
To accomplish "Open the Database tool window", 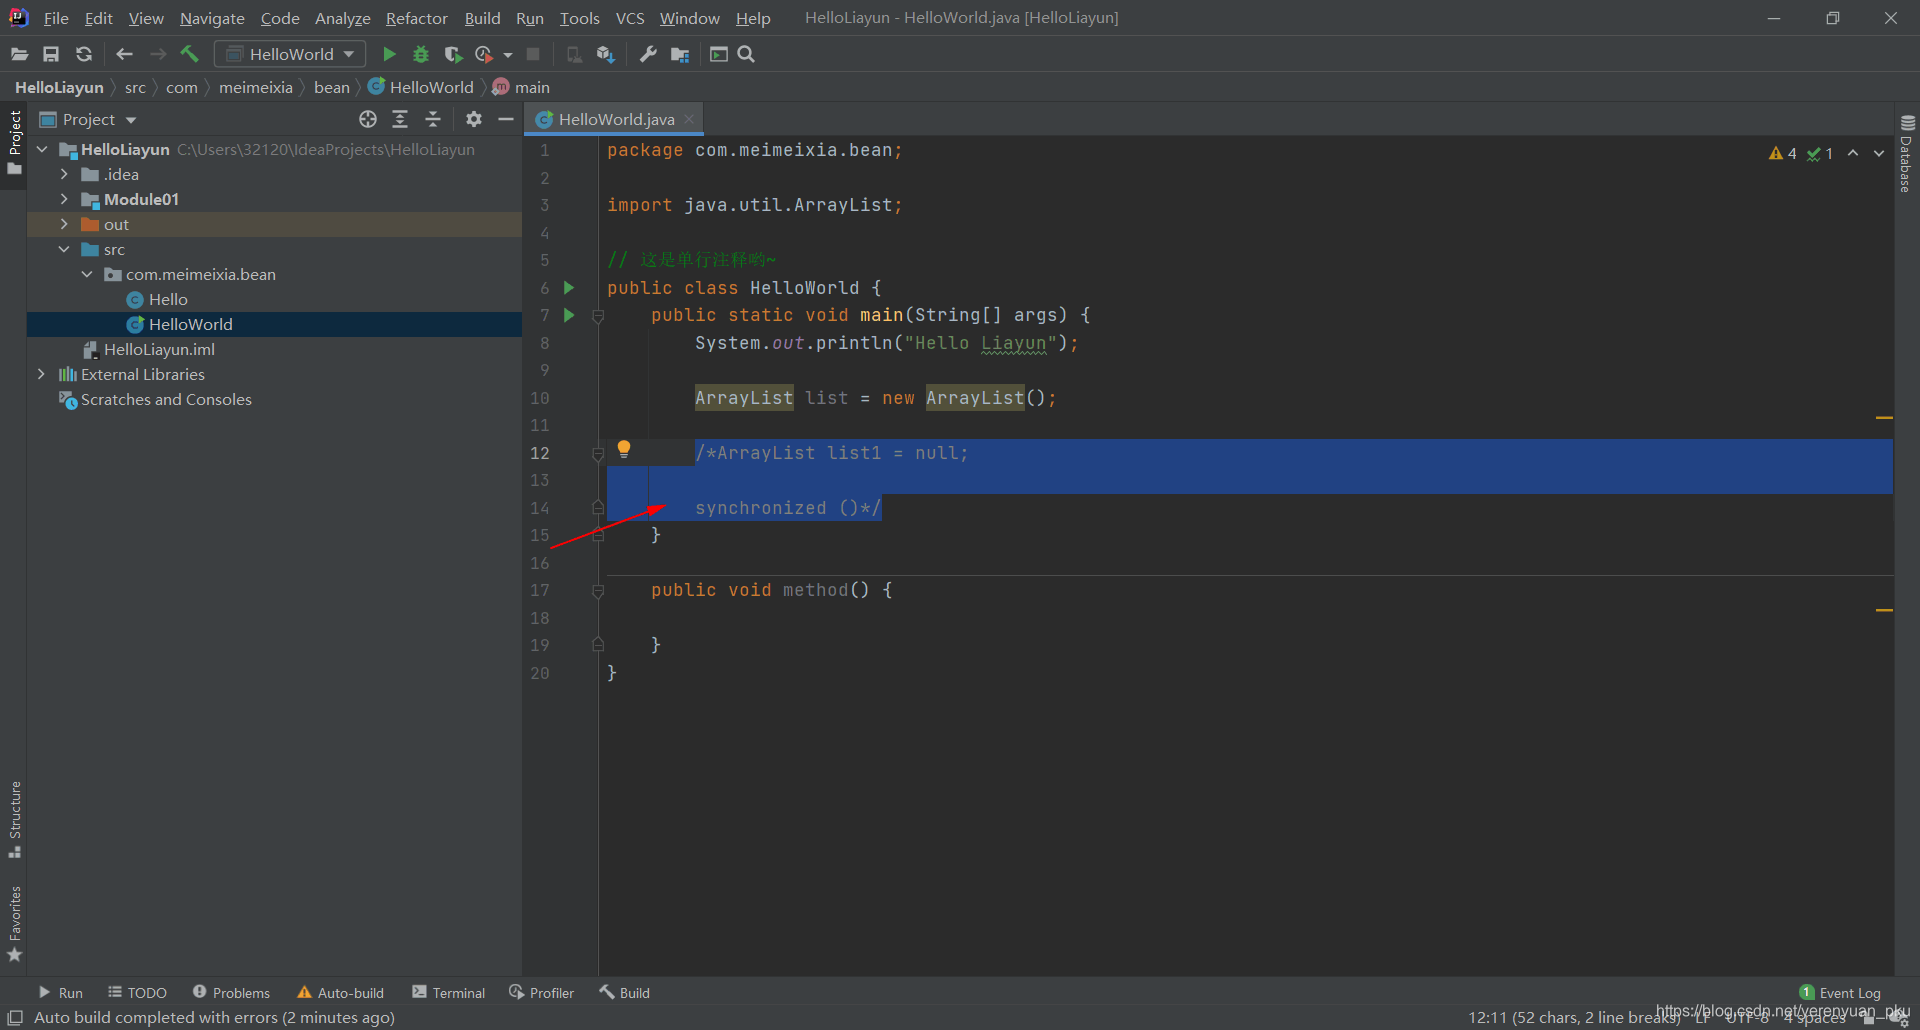I will click(1907, 153).
